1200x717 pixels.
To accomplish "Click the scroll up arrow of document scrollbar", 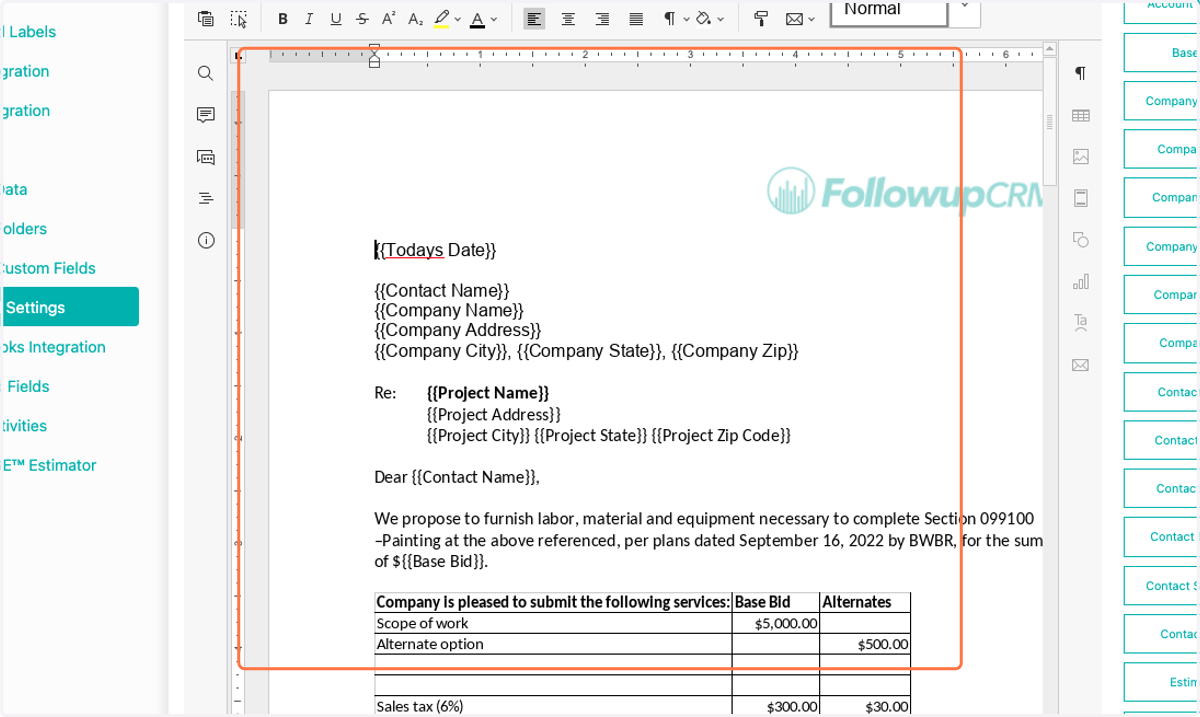I will (1049, 48).
